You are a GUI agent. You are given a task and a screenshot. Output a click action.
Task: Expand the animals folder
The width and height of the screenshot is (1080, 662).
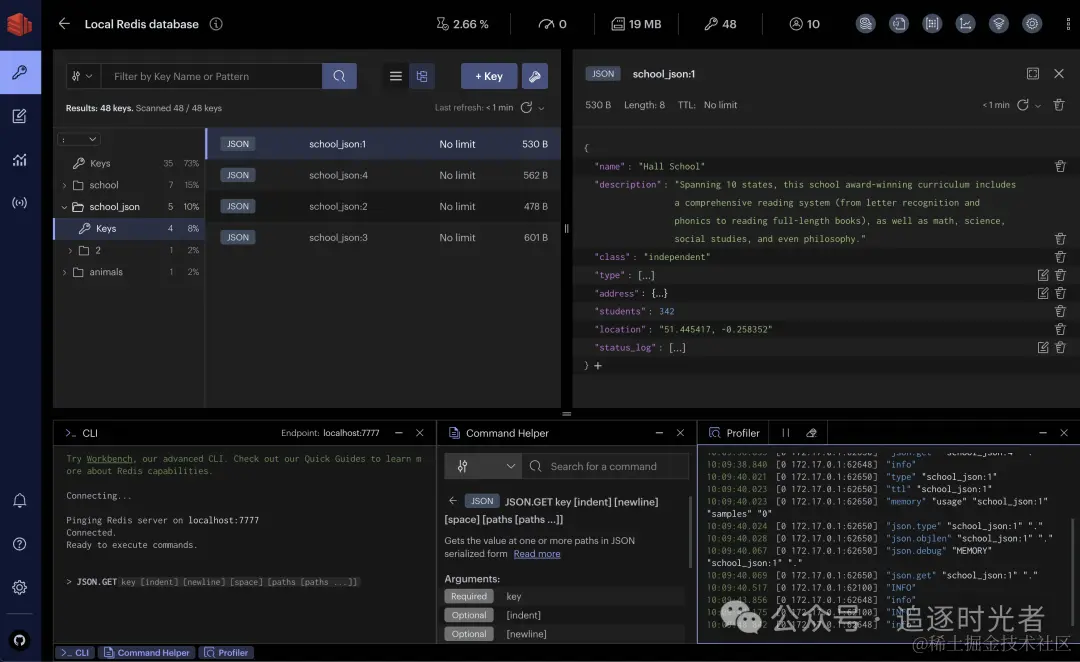click(64, 272)
